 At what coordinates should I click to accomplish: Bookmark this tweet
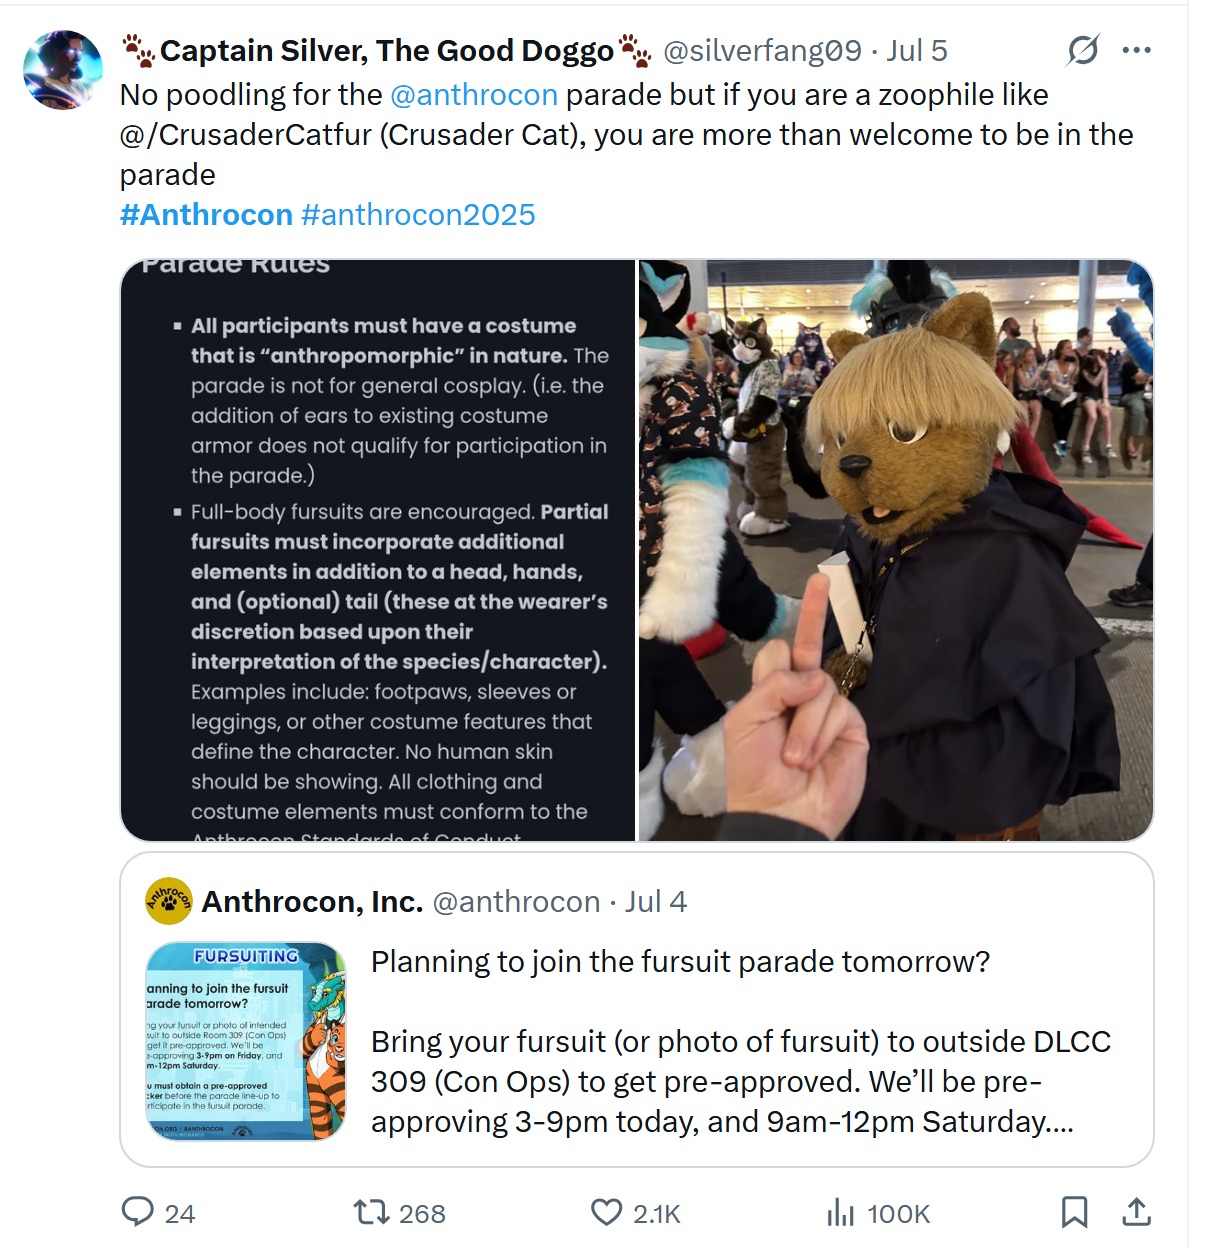[1074, 1212]
